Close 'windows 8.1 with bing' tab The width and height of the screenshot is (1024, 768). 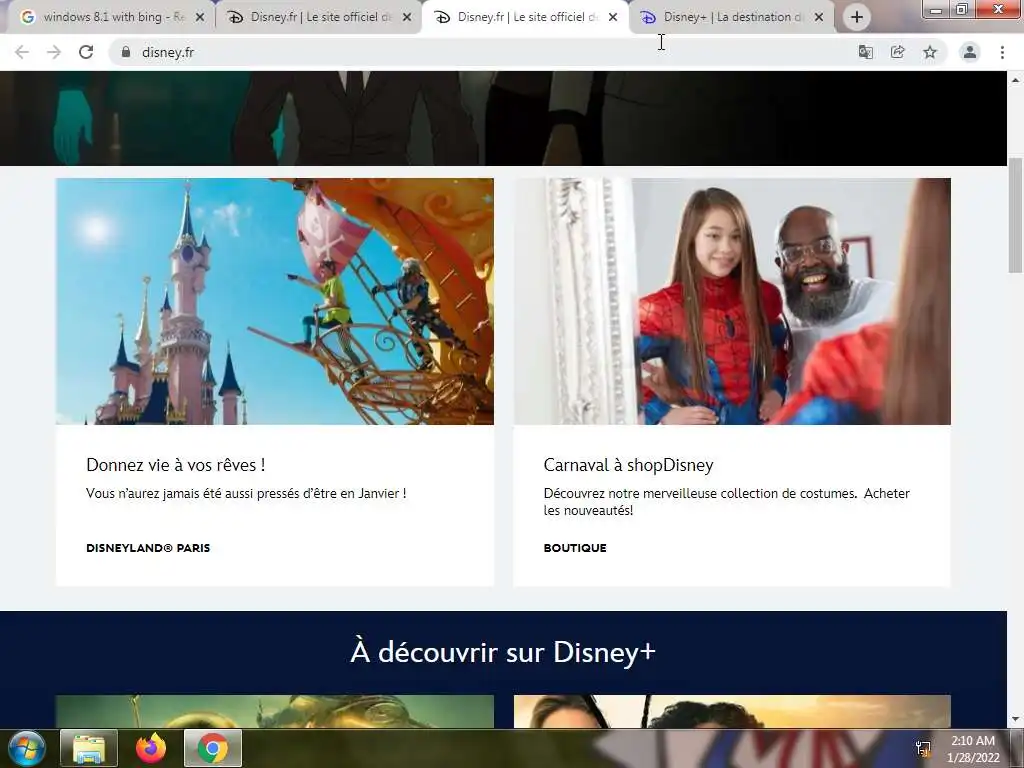pos(200,17)
